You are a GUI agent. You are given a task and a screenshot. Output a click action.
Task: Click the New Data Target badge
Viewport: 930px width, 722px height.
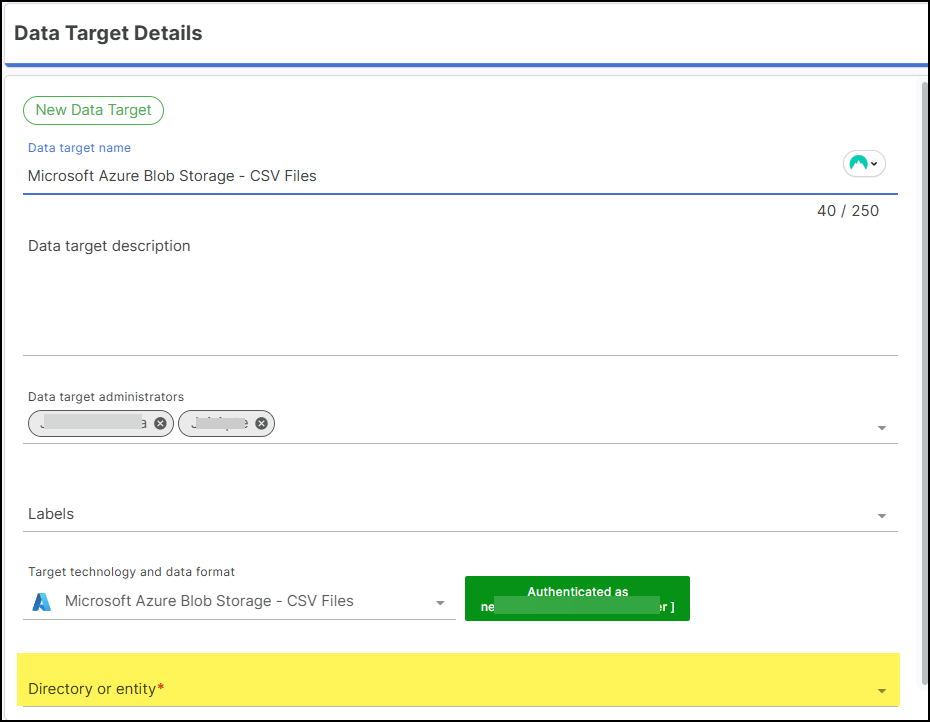pyautogui.click(x=93, y=110)
